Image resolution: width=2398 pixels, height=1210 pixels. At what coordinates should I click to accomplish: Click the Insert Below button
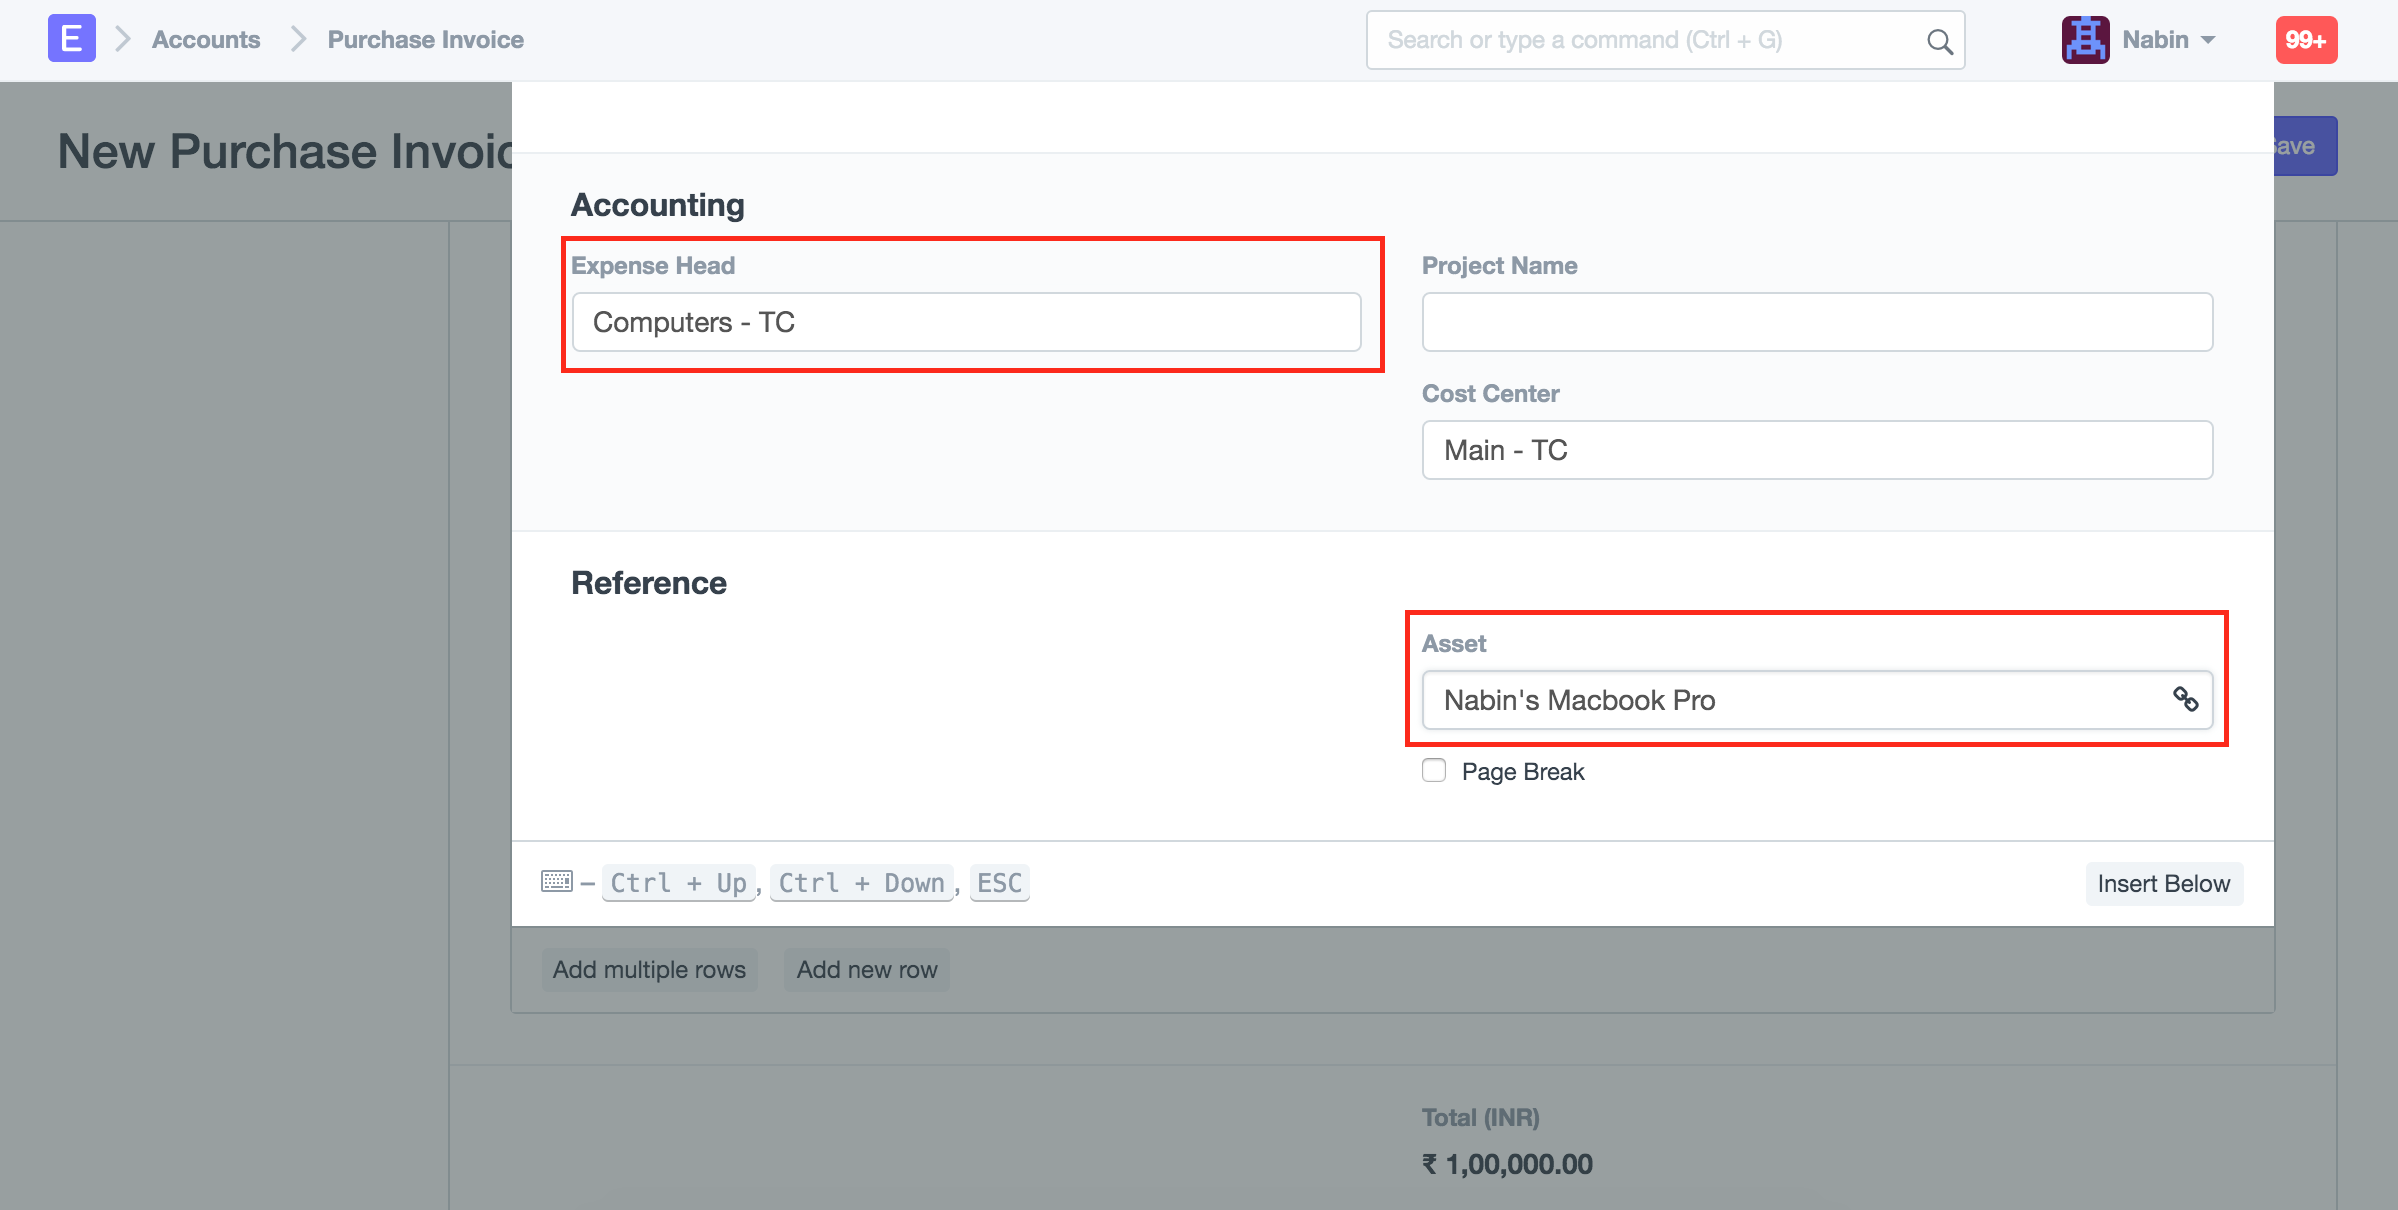2163,884
